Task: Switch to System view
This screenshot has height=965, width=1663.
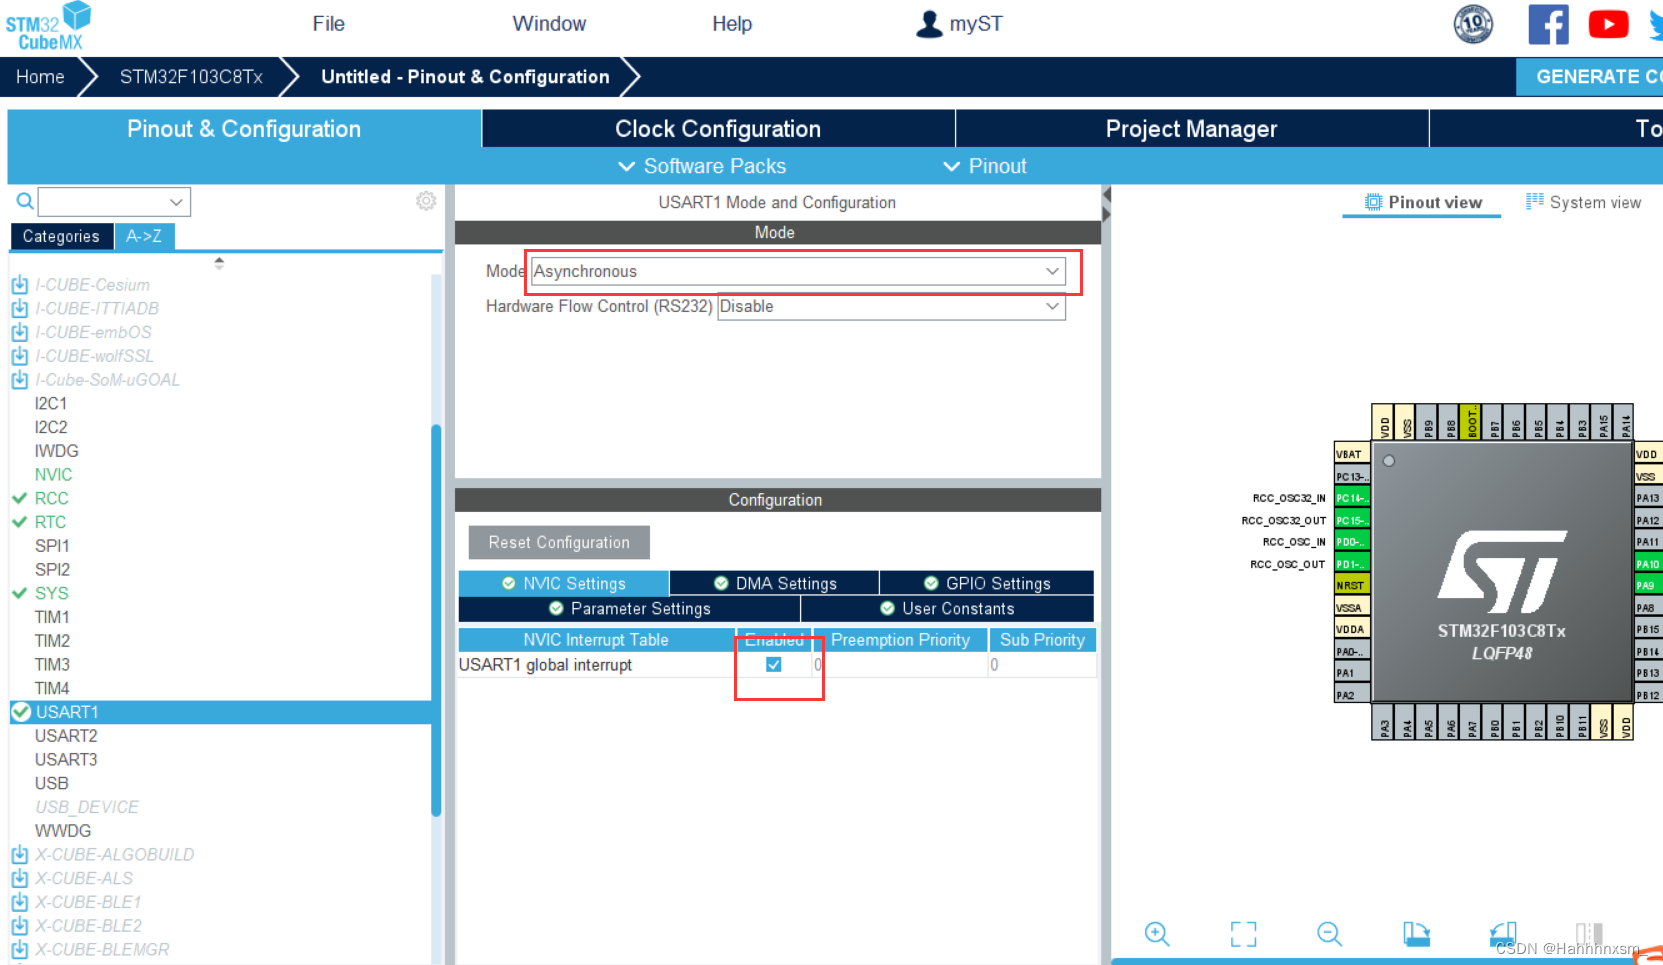Action: pos(1583,202)
